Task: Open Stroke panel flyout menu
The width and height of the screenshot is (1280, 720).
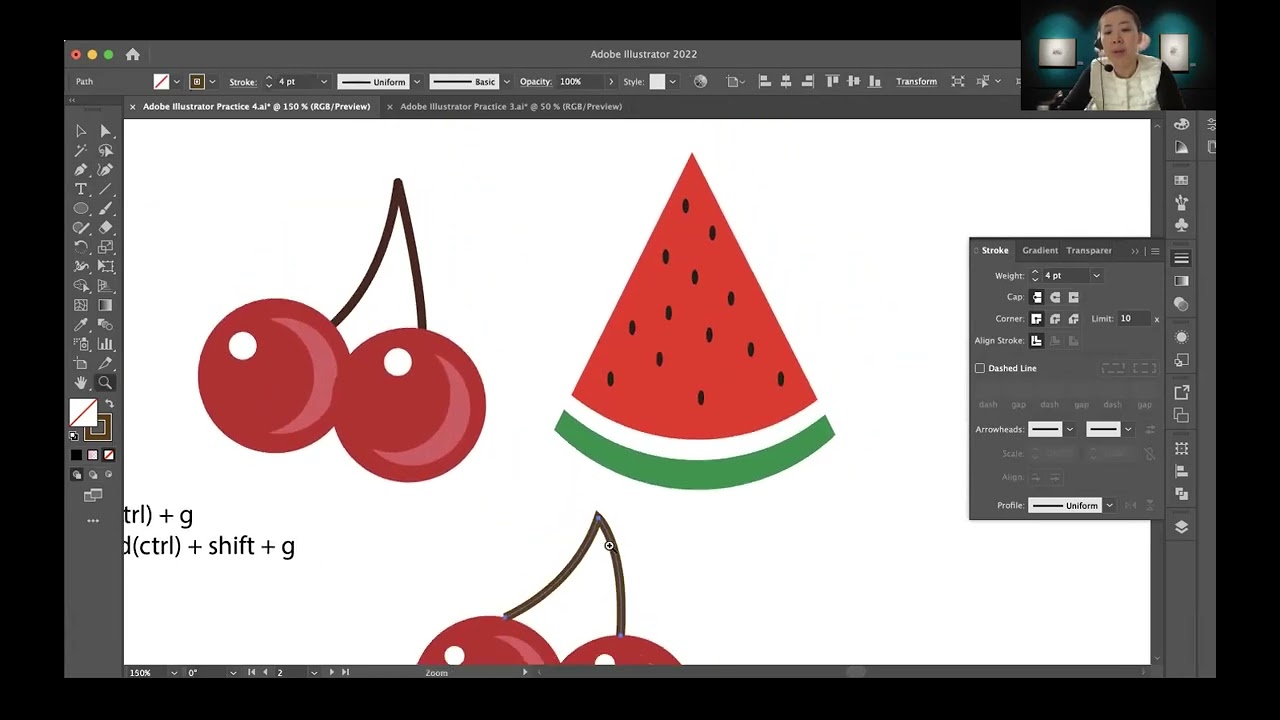Action: [x=1155, y=251]
